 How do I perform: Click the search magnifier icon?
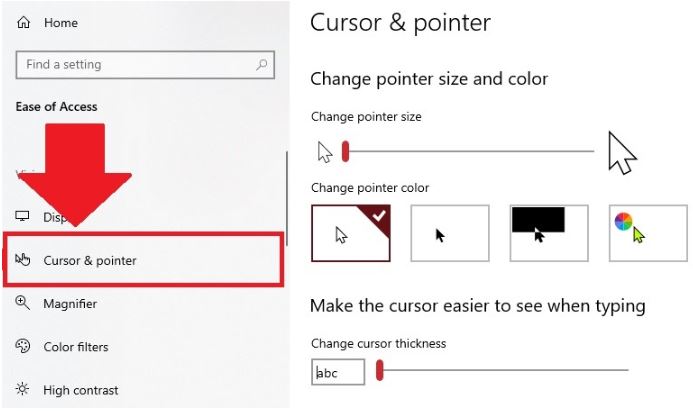(x=262, y=65)
